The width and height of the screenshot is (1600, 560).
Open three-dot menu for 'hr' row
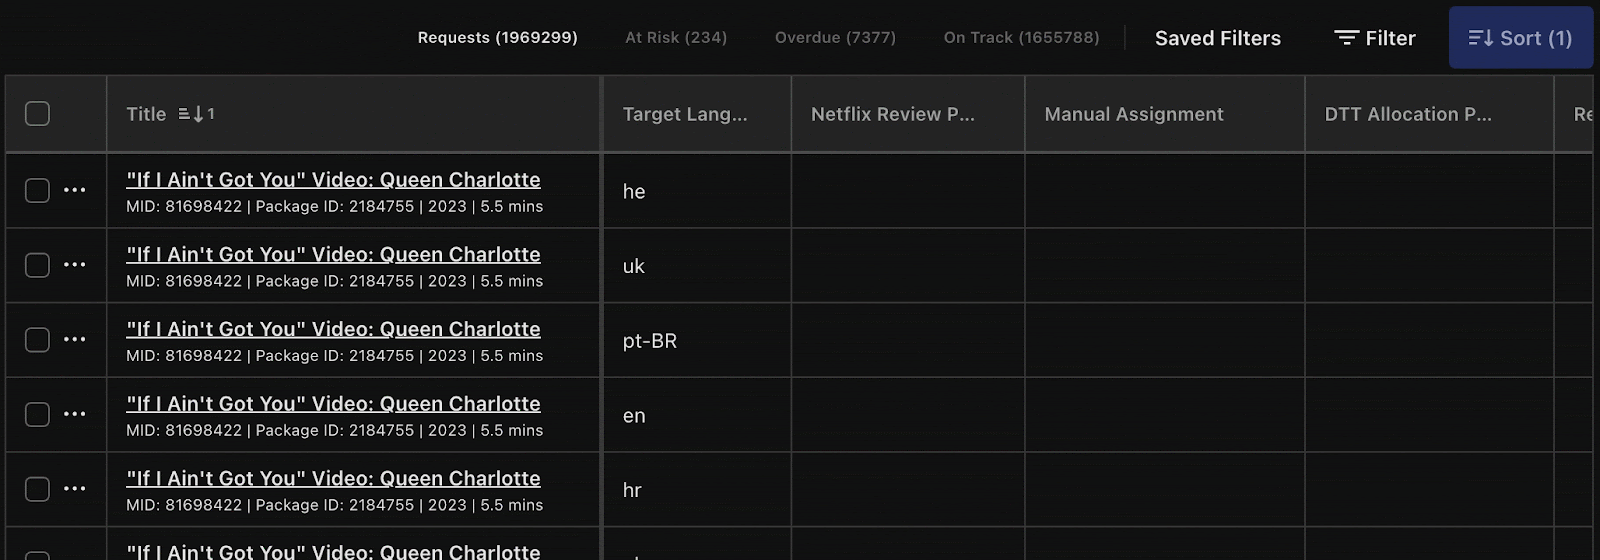[x=75, y=489]
